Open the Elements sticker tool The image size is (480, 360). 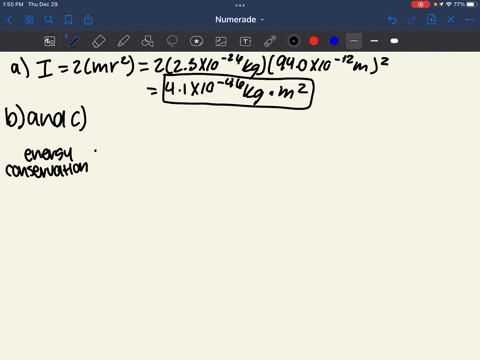coord(196,41)
